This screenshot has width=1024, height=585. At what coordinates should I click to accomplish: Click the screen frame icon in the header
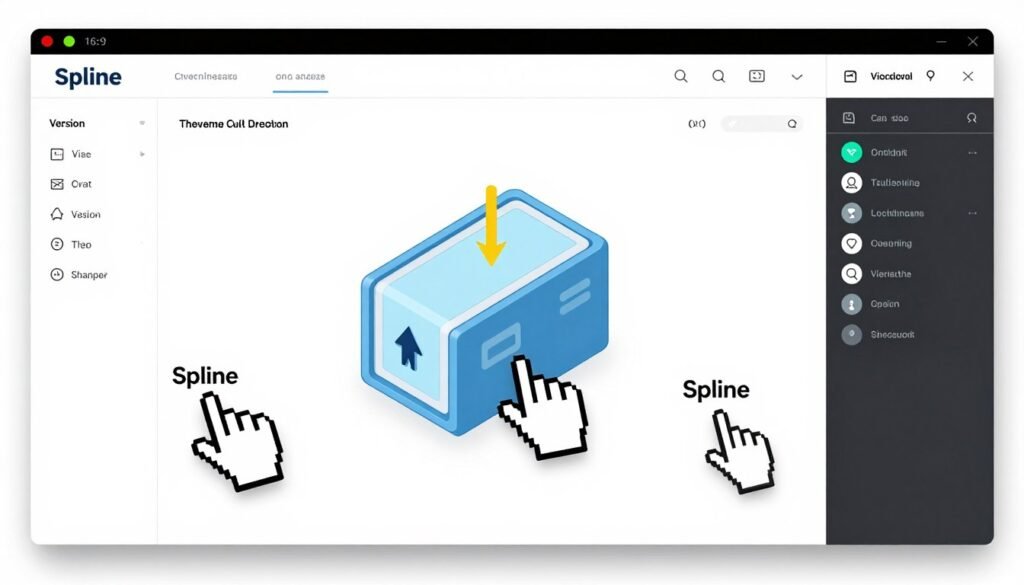click(x=756, y=76)
